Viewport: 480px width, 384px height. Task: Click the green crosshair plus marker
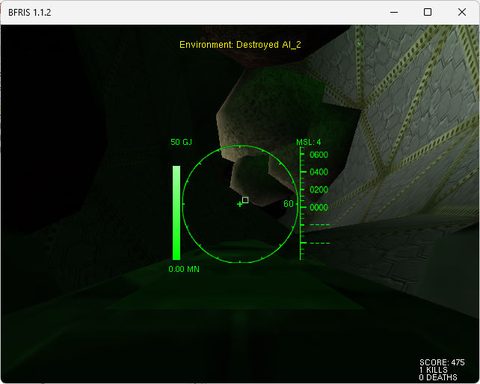(240, 204)
